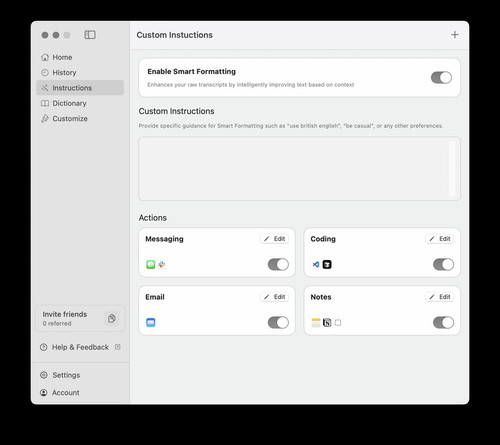The image size is (500, 445).
Task: Focus the Custom Instructions text area
Action: 299,169
